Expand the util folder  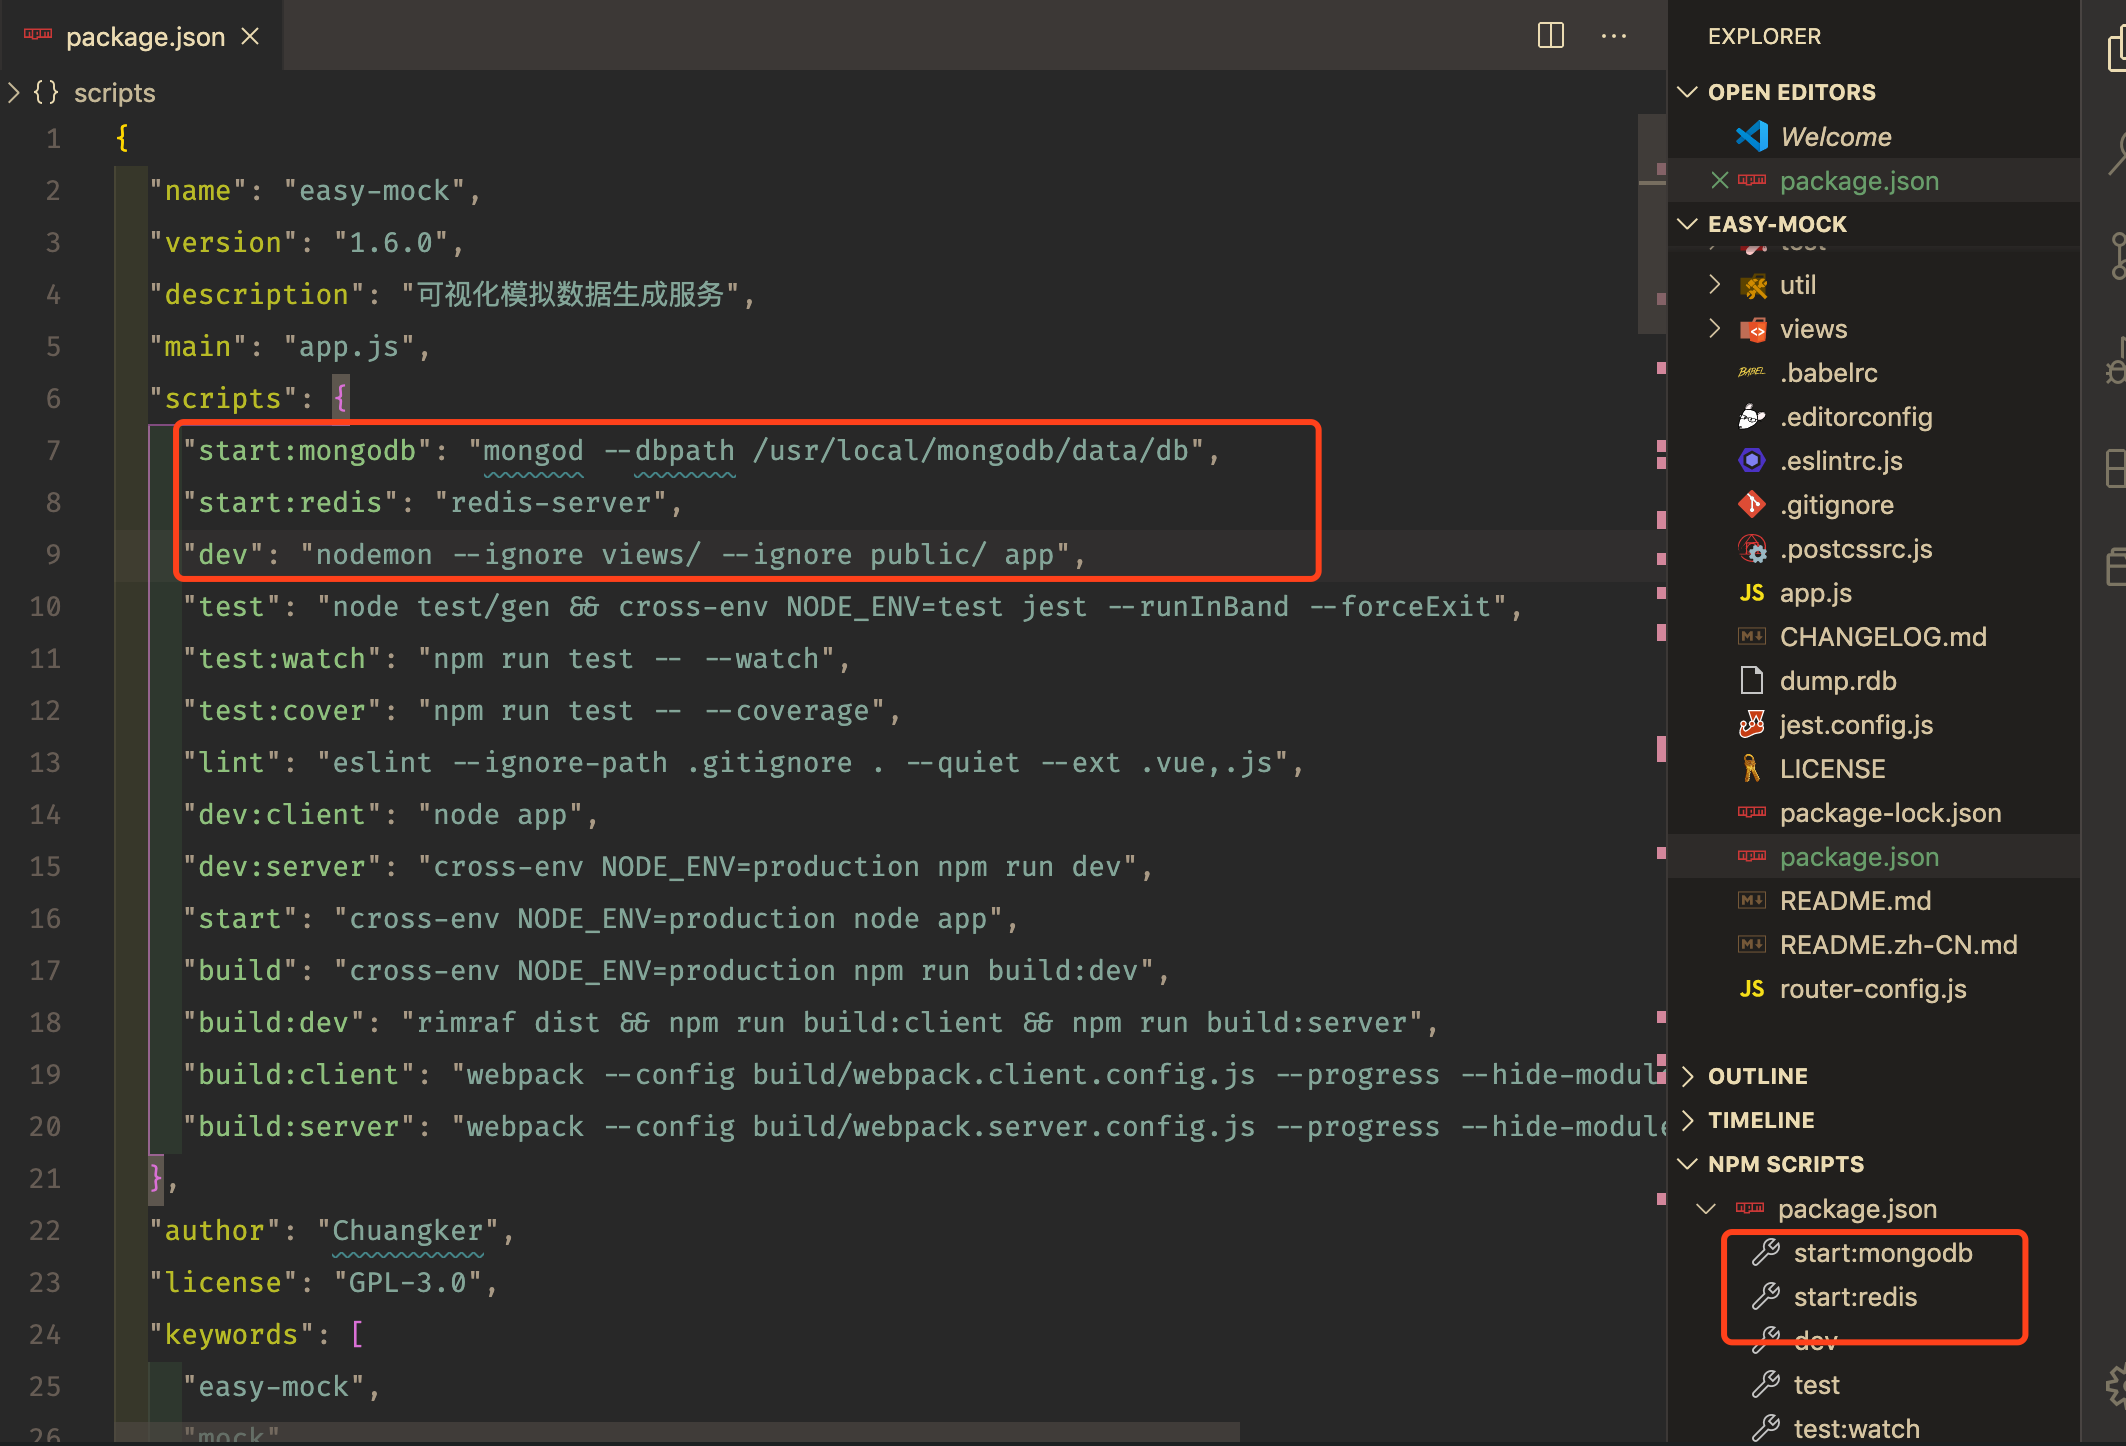(x=1715, y=285)
